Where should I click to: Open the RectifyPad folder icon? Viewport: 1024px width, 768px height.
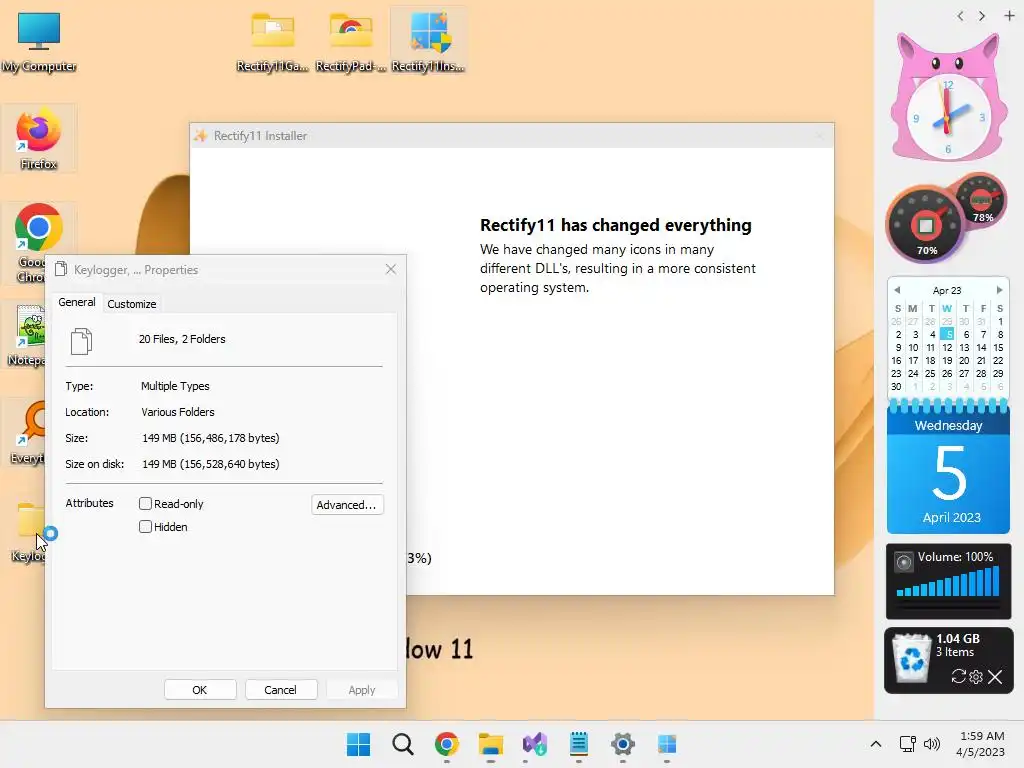tap(351, 42)
